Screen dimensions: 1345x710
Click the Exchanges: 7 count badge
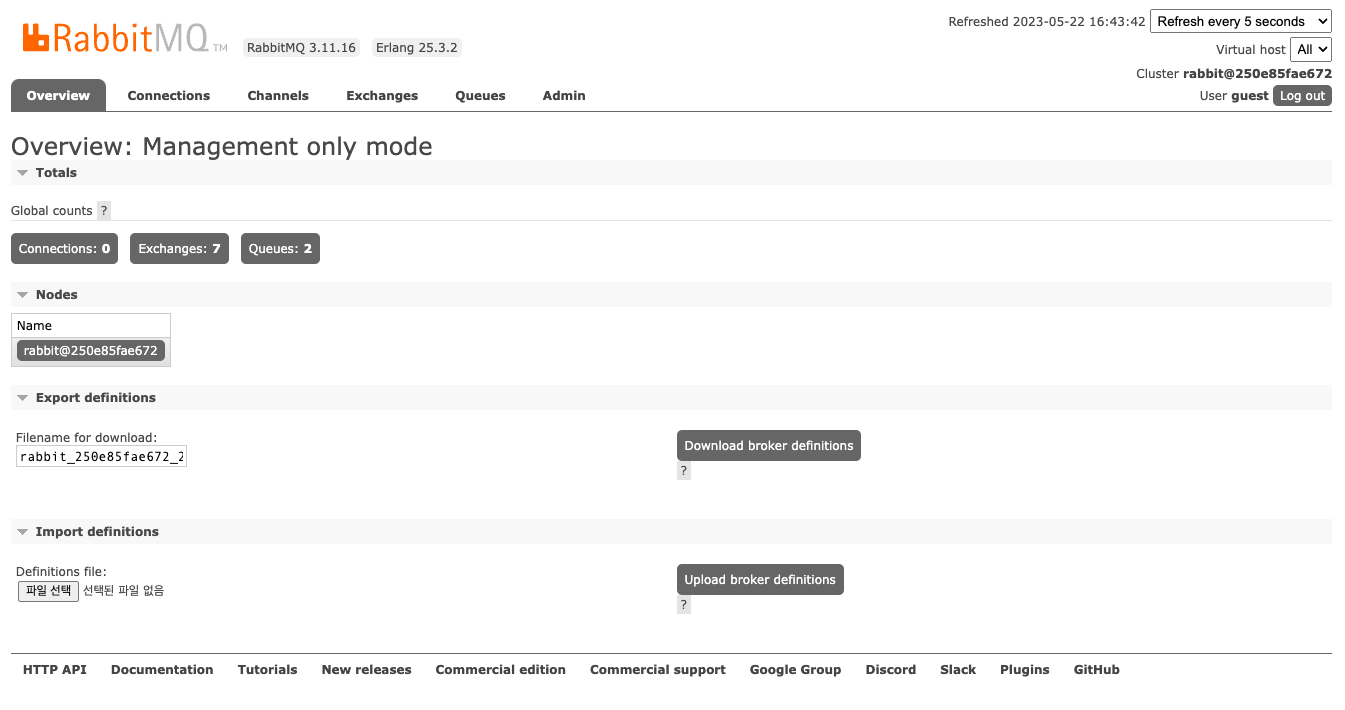coord(179,249)
